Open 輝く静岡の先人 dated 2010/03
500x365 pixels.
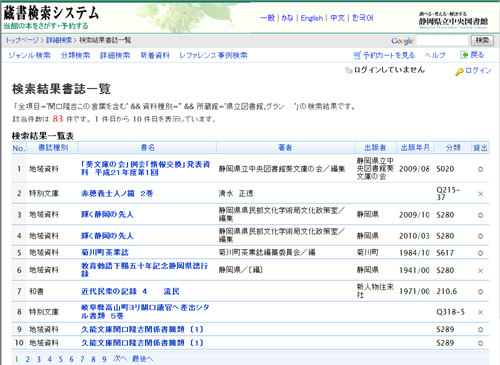tap(107, 236)
